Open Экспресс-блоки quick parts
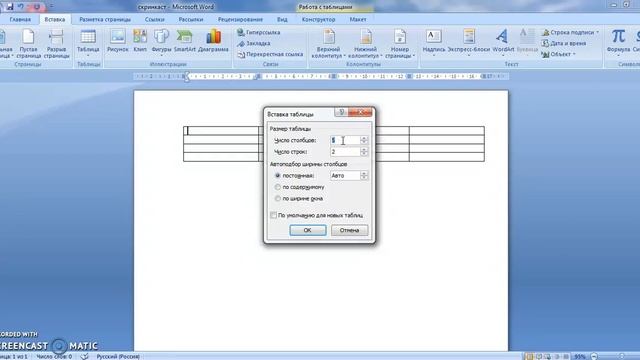The height and width of the screenshot is (360, 640). click(469, 42)
